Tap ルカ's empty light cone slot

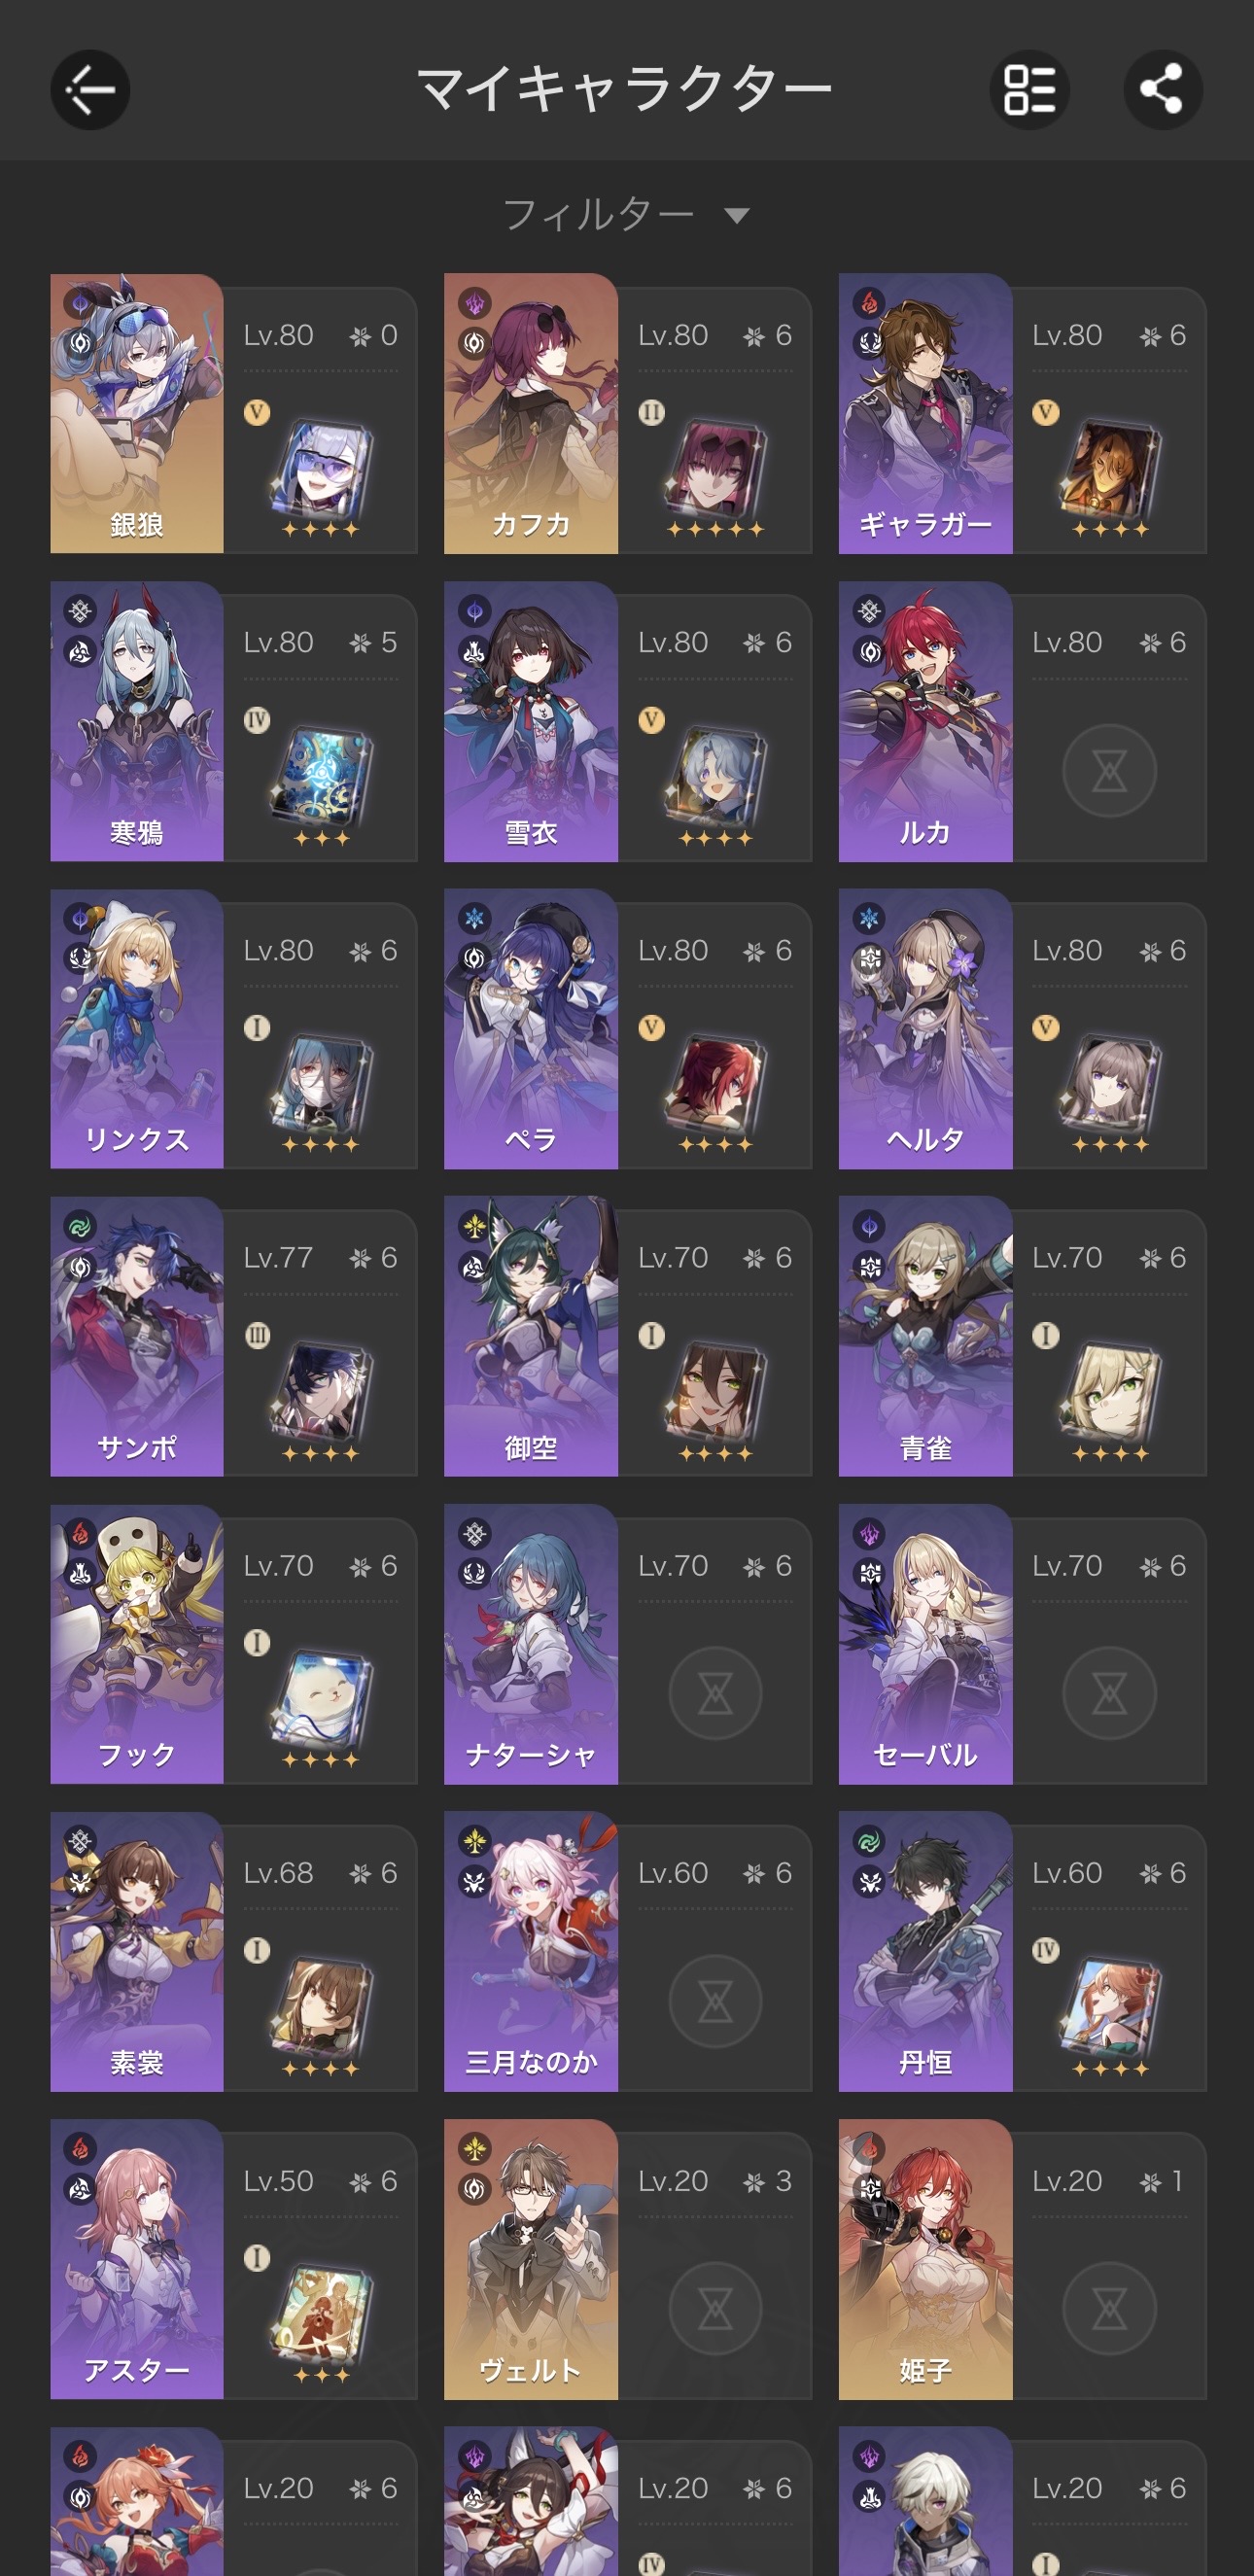tap(1109, 771)
